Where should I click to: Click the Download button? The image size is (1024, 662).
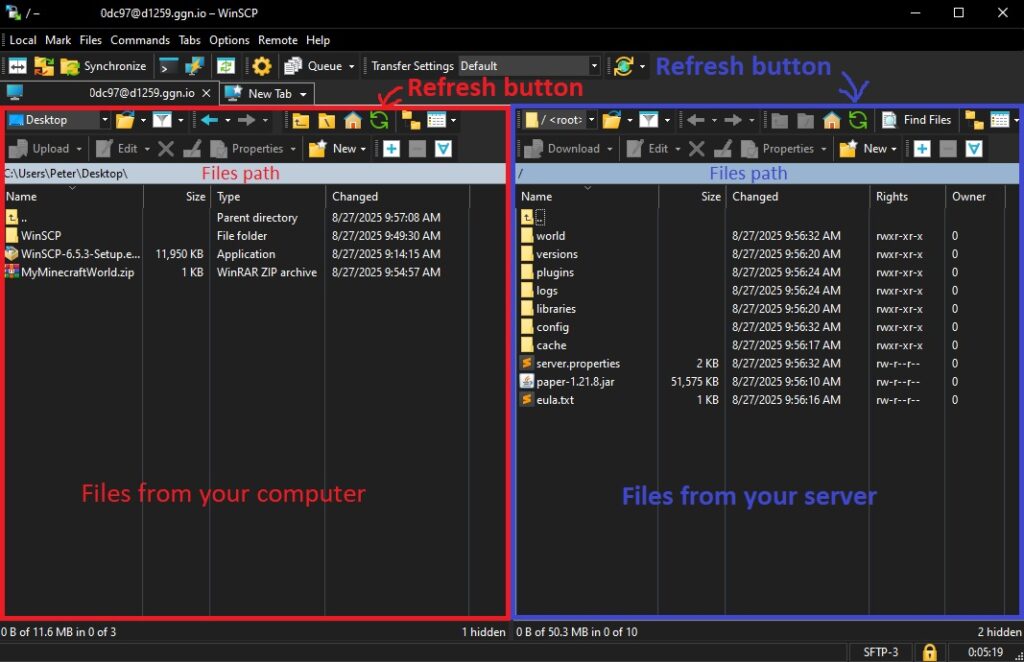(563, 149)
